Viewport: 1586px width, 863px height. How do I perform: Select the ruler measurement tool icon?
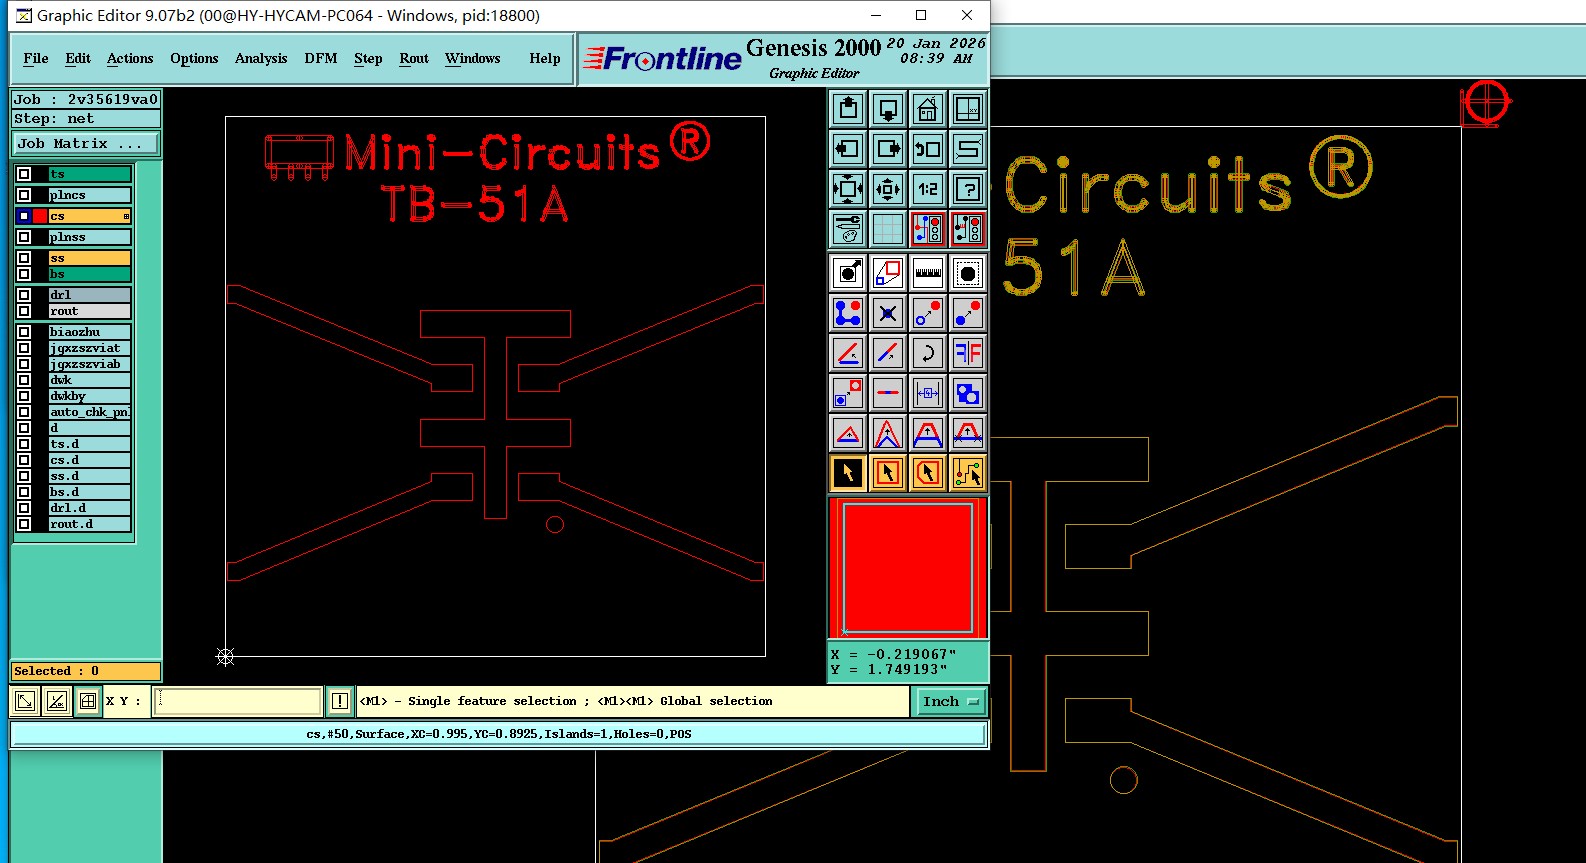[x=928, y=273]
